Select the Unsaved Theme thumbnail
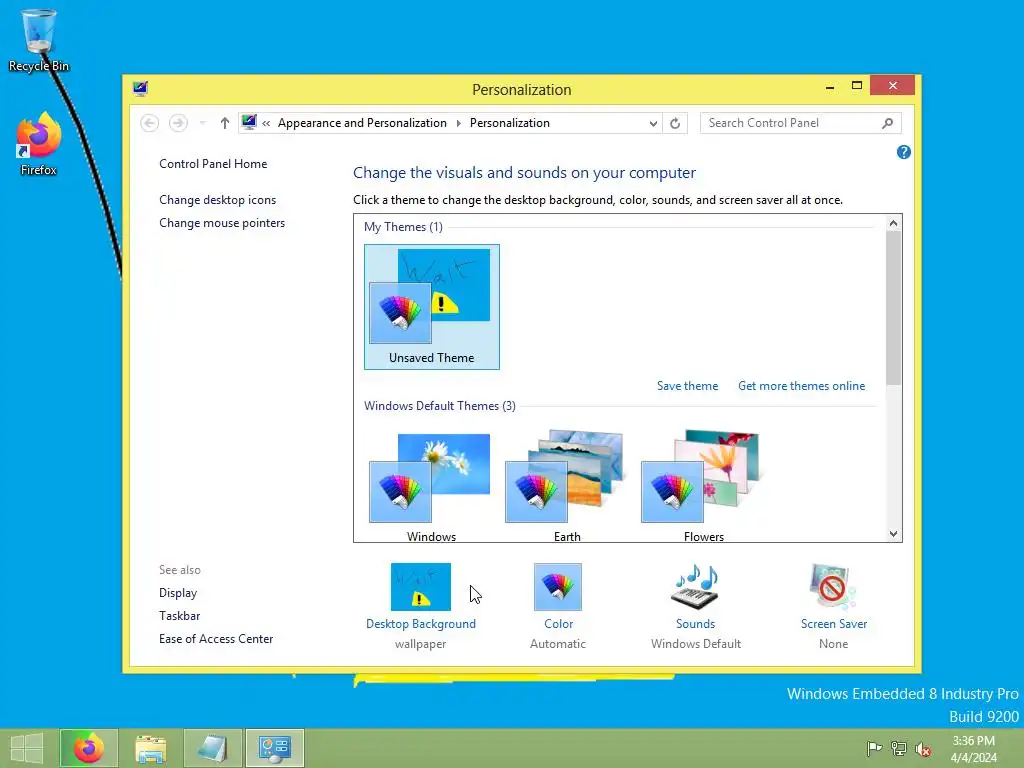Viewport: 1024px width, 768px height. (432, 307)
